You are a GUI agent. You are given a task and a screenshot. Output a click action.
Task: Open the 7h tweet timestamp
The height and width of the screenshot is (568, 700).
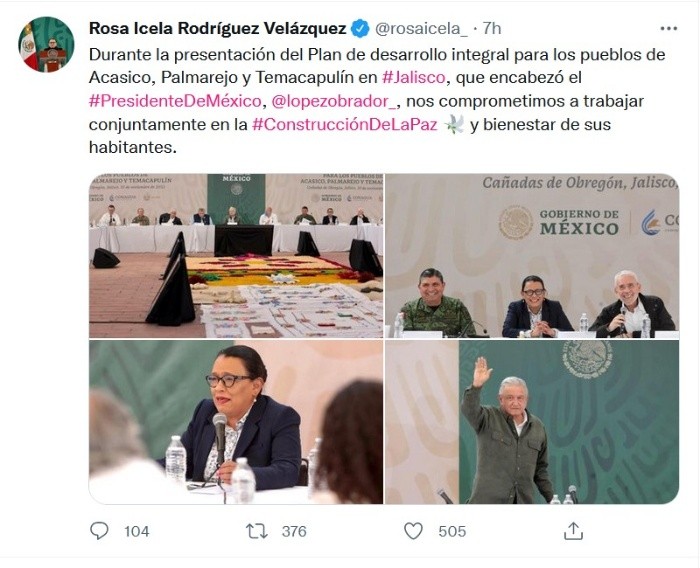coord(492,29)
